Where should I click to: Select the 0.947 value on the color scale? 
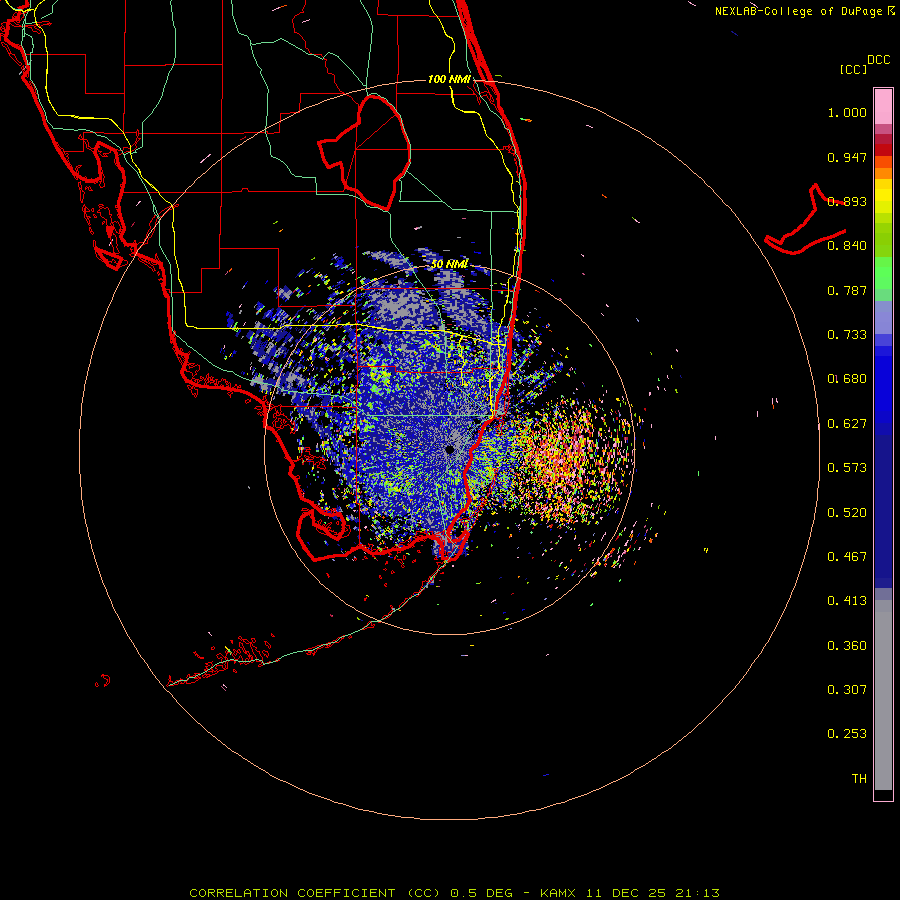(847, 157)
